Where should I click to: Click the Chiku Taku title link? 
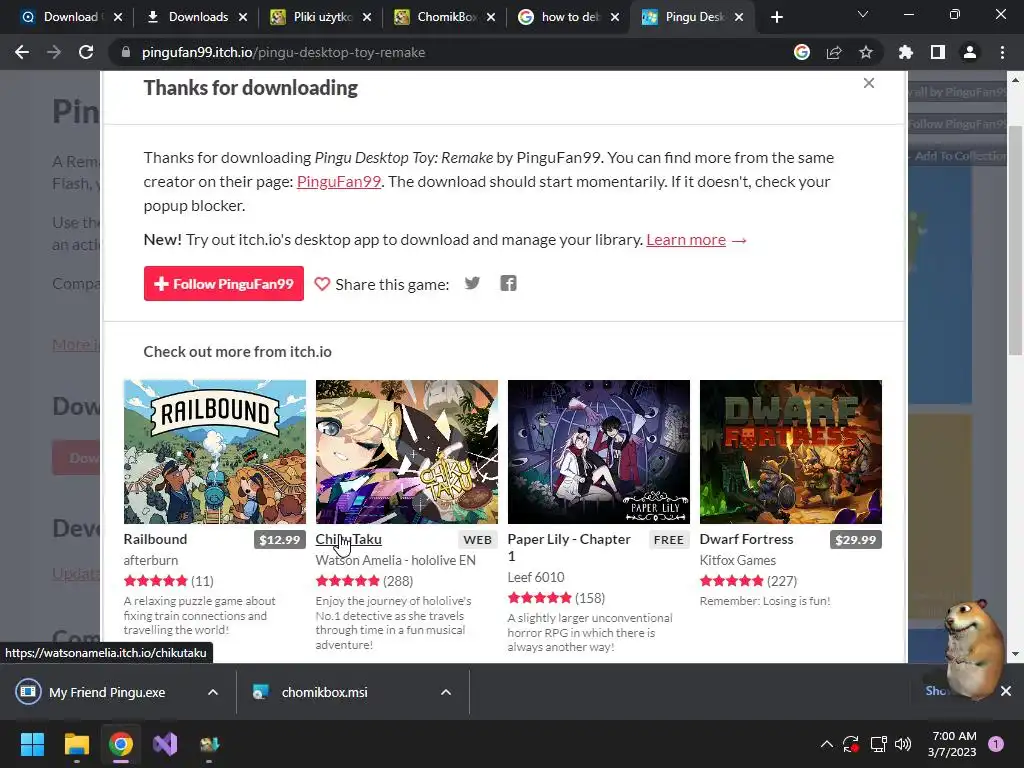click(349, 539)
